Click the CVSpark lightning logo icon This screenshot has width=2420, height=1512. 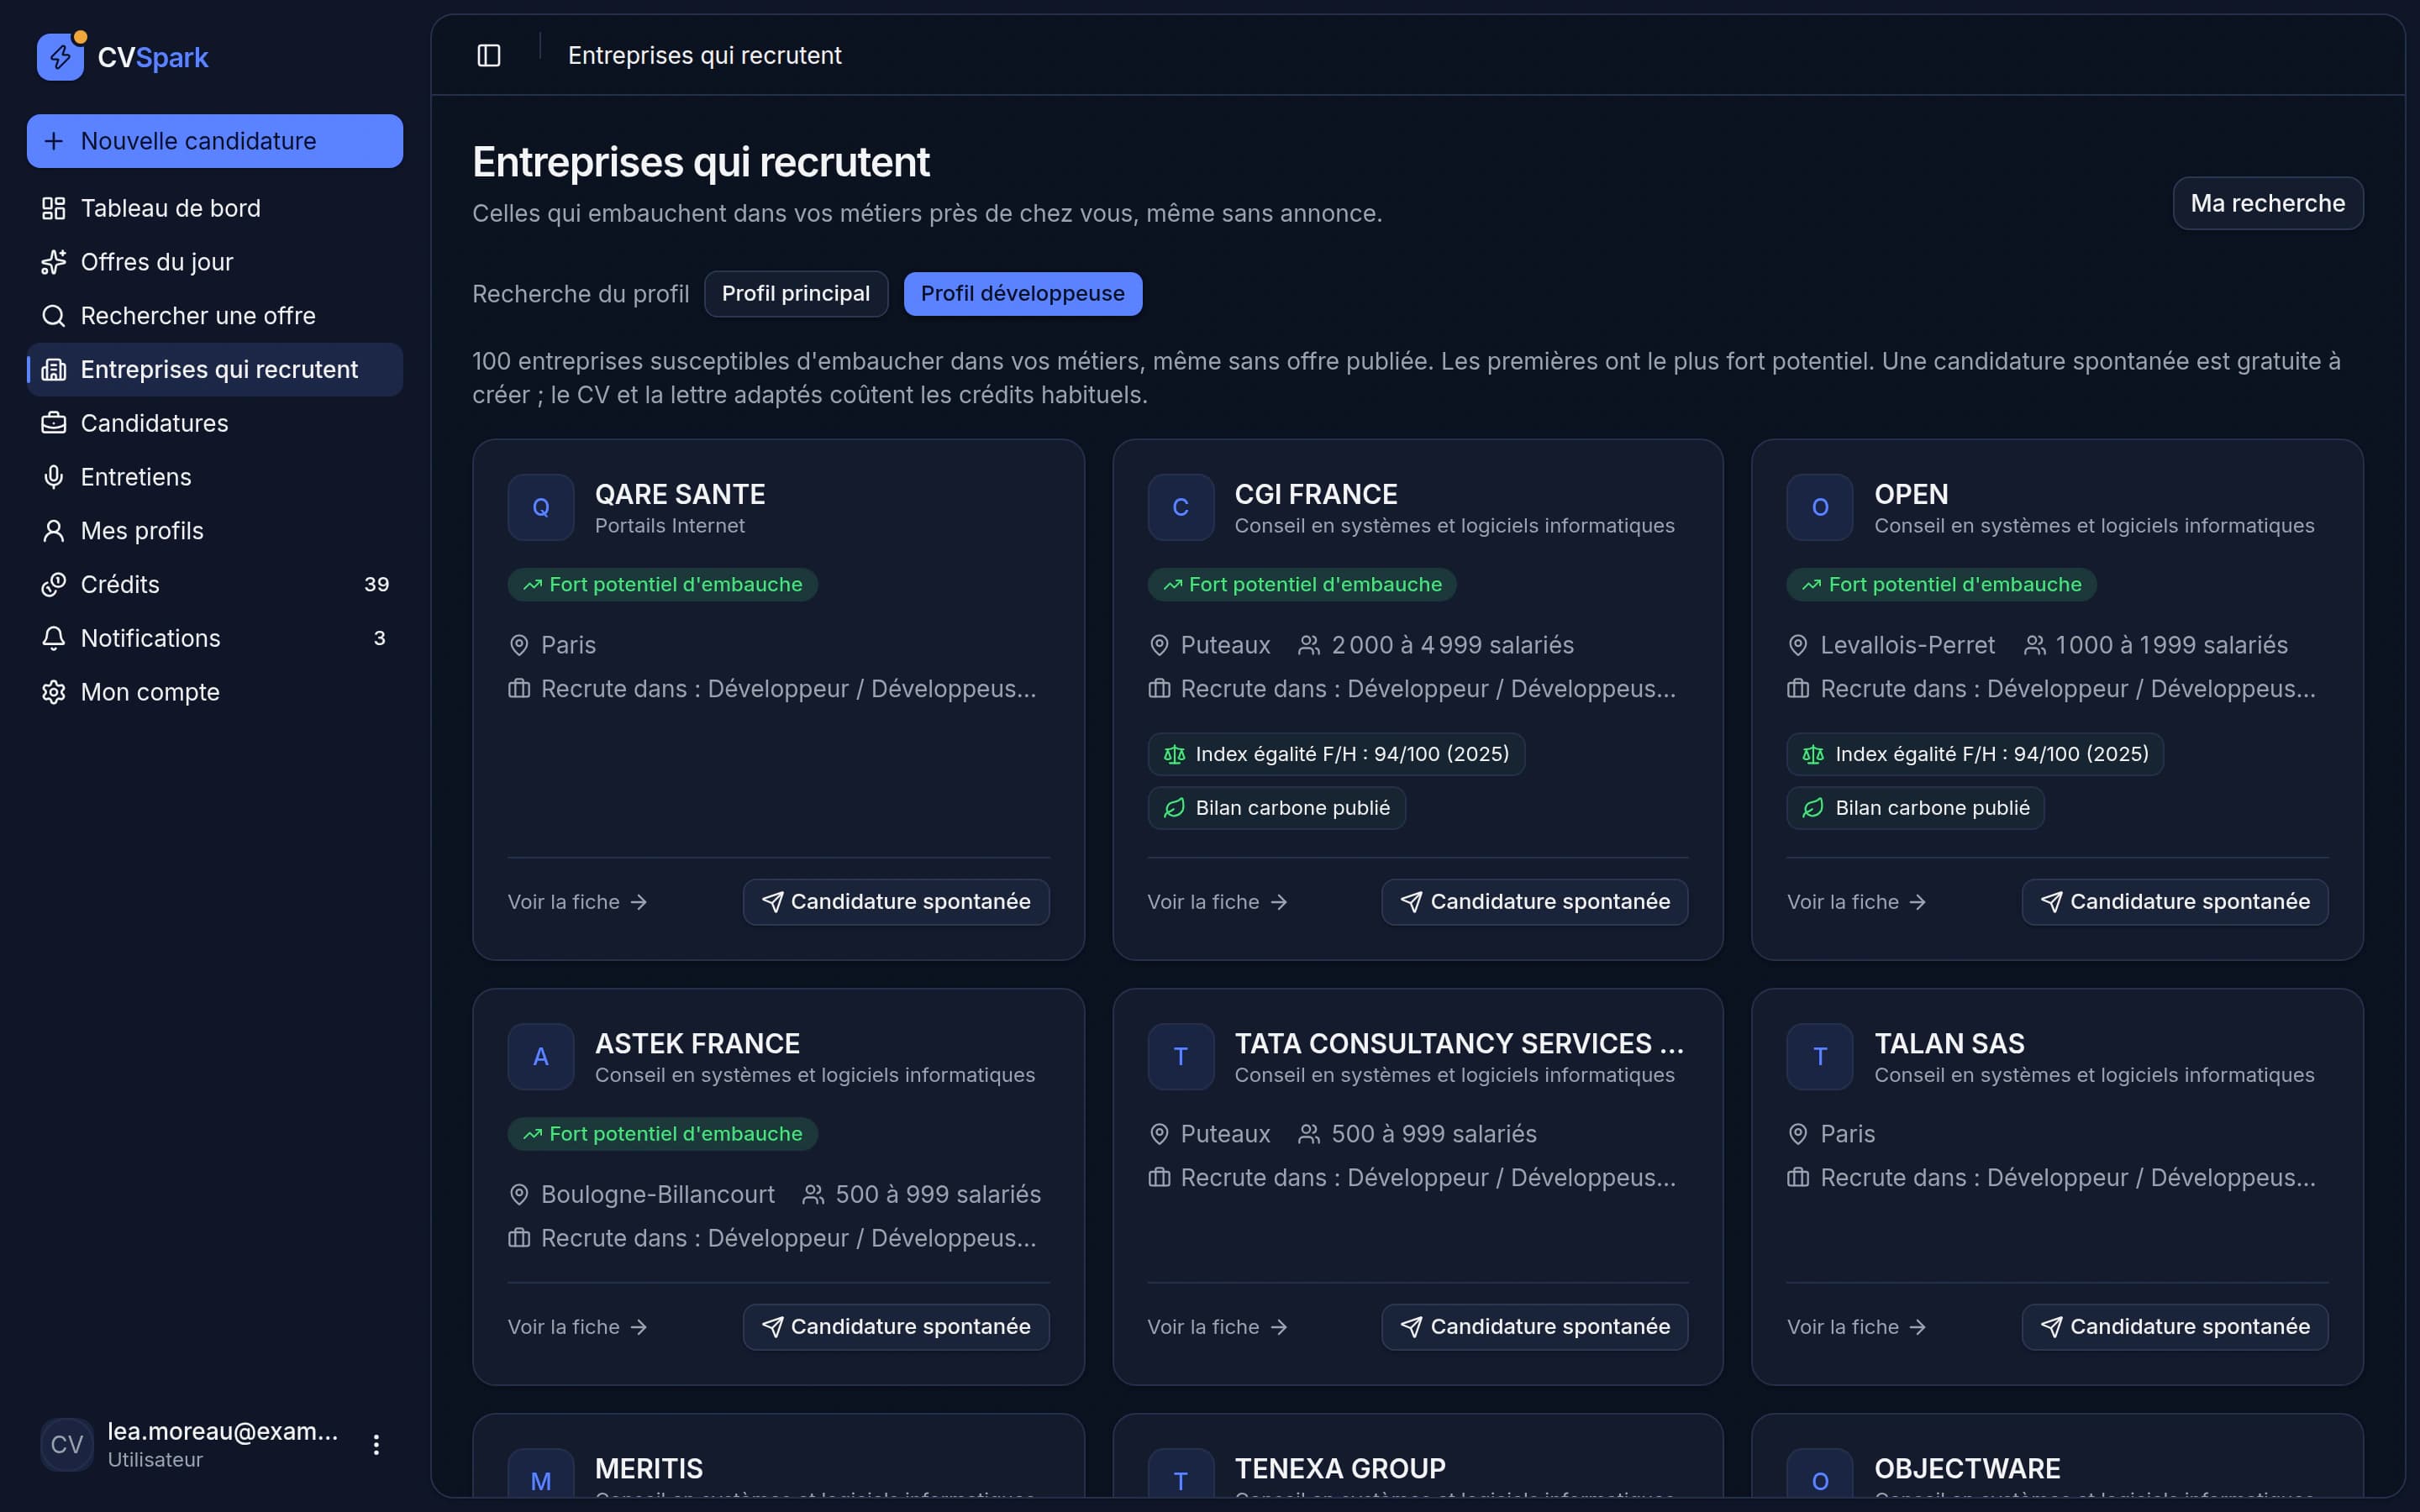pos(60,56)
